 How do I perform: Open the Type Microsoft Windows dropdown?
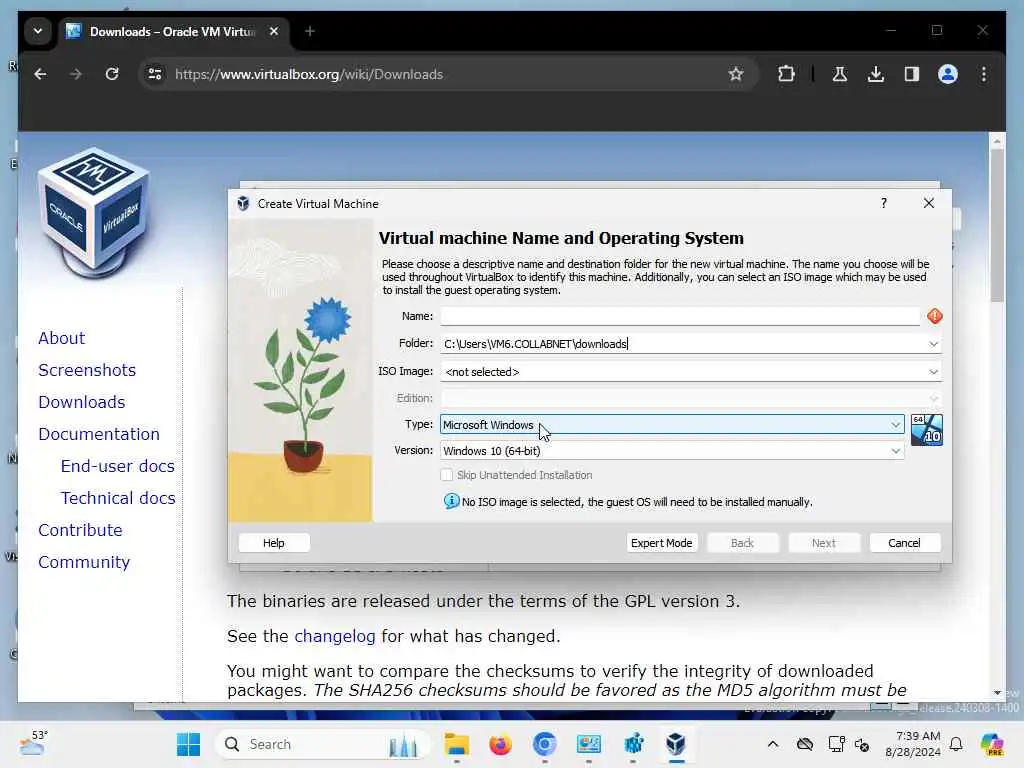pyautogui.click(x=672, y=424)
